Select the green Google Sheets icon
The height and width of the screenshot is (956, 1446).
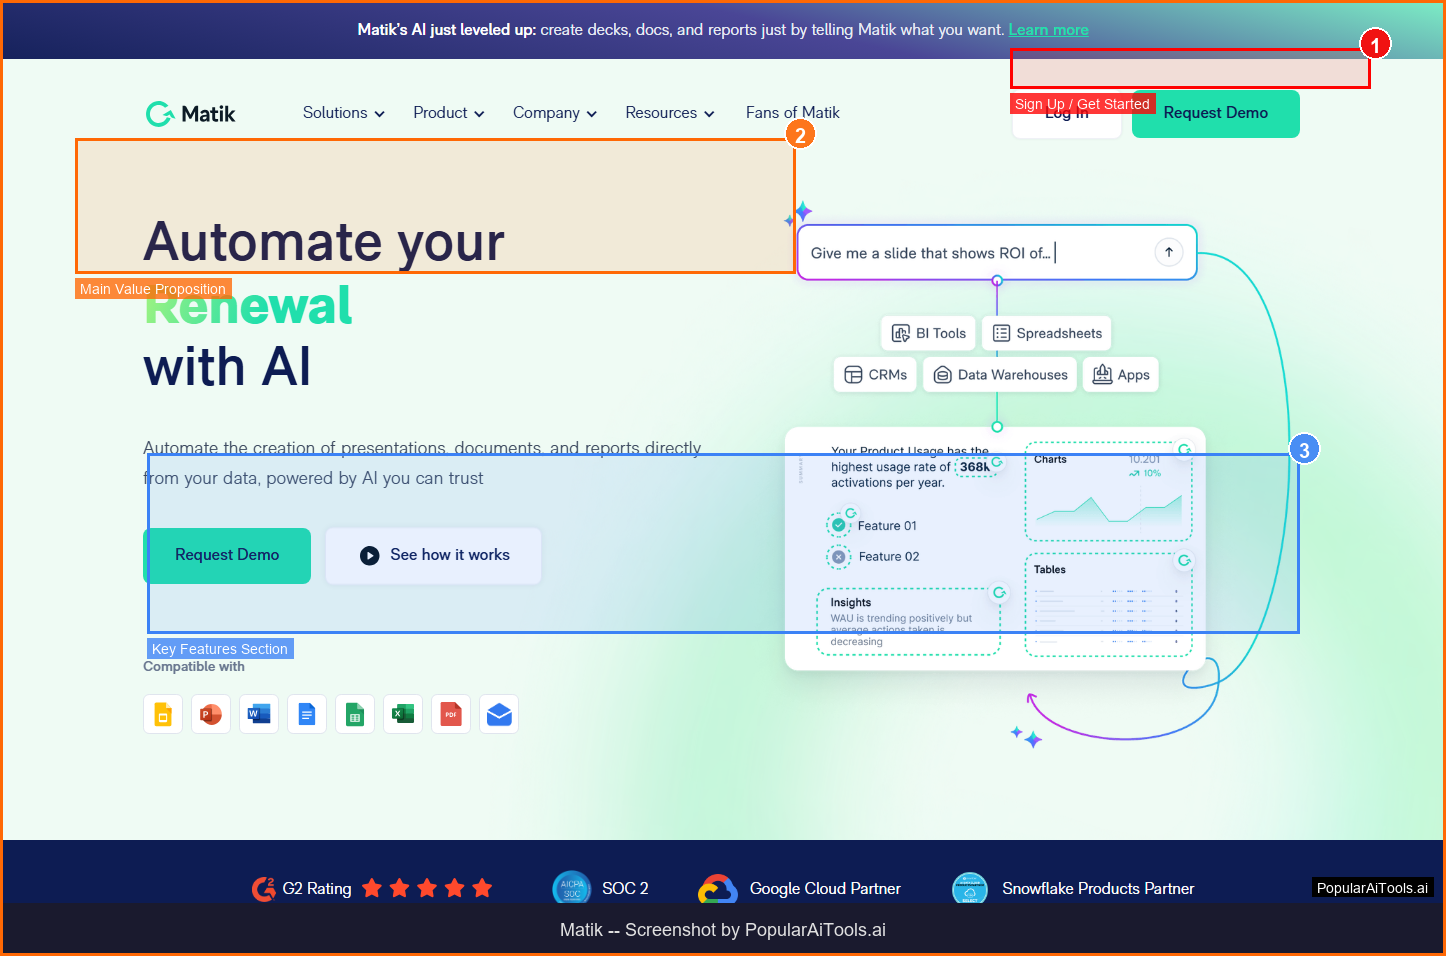(355, 714)
